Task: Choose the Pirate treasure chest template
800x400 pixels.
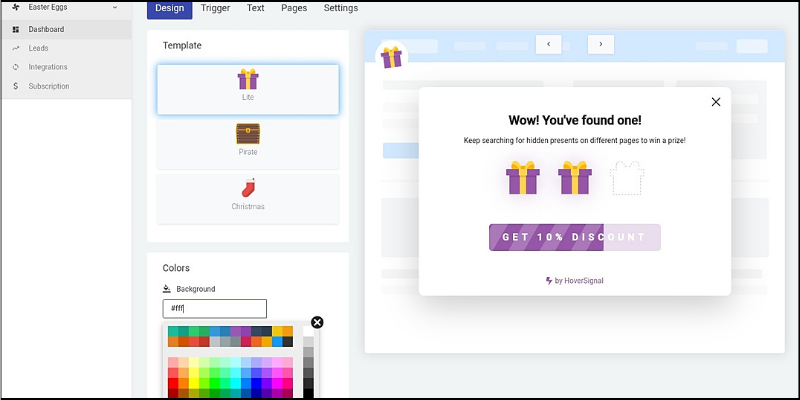Action: click(248, 144)
